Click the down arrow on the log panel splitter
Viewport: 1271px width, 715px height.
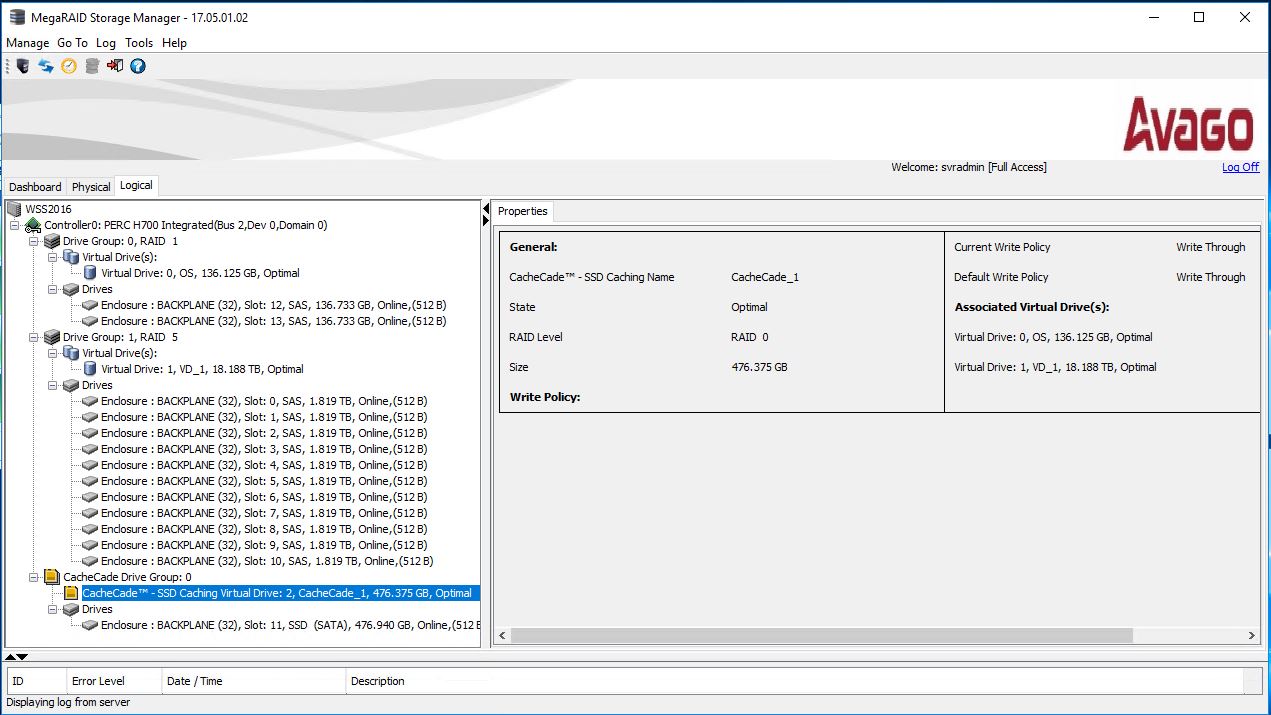[22, 657]
